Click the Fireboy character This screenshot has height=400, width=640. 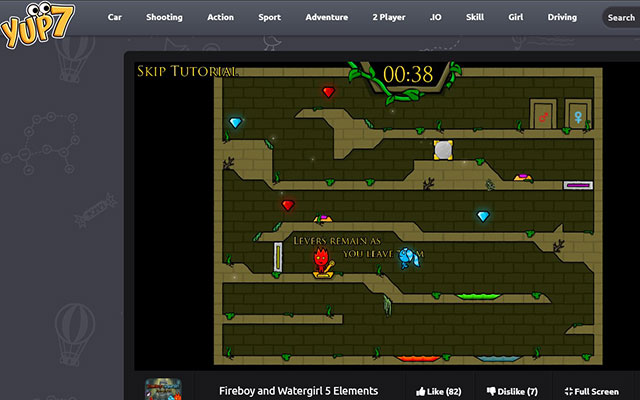click(321, 259)
